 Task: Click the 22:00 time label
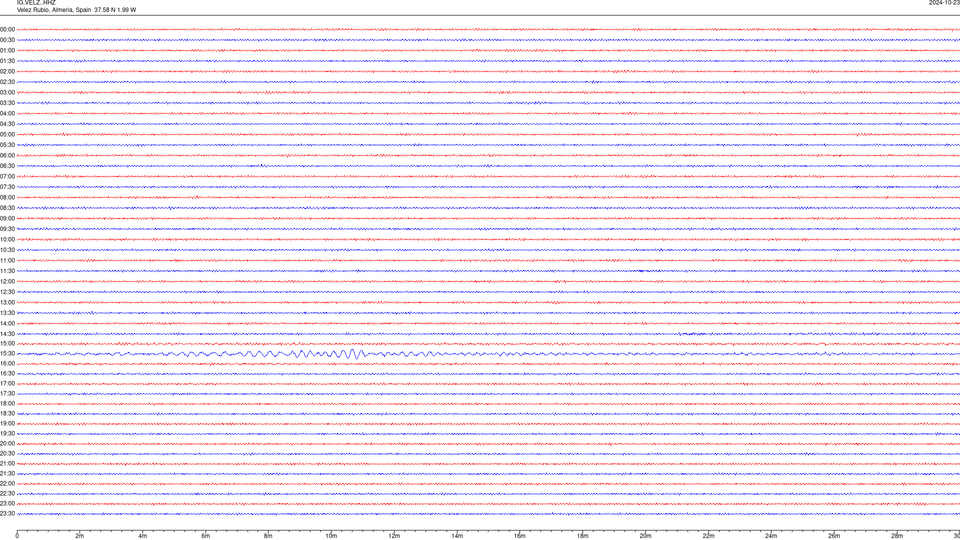pos(7,484)
